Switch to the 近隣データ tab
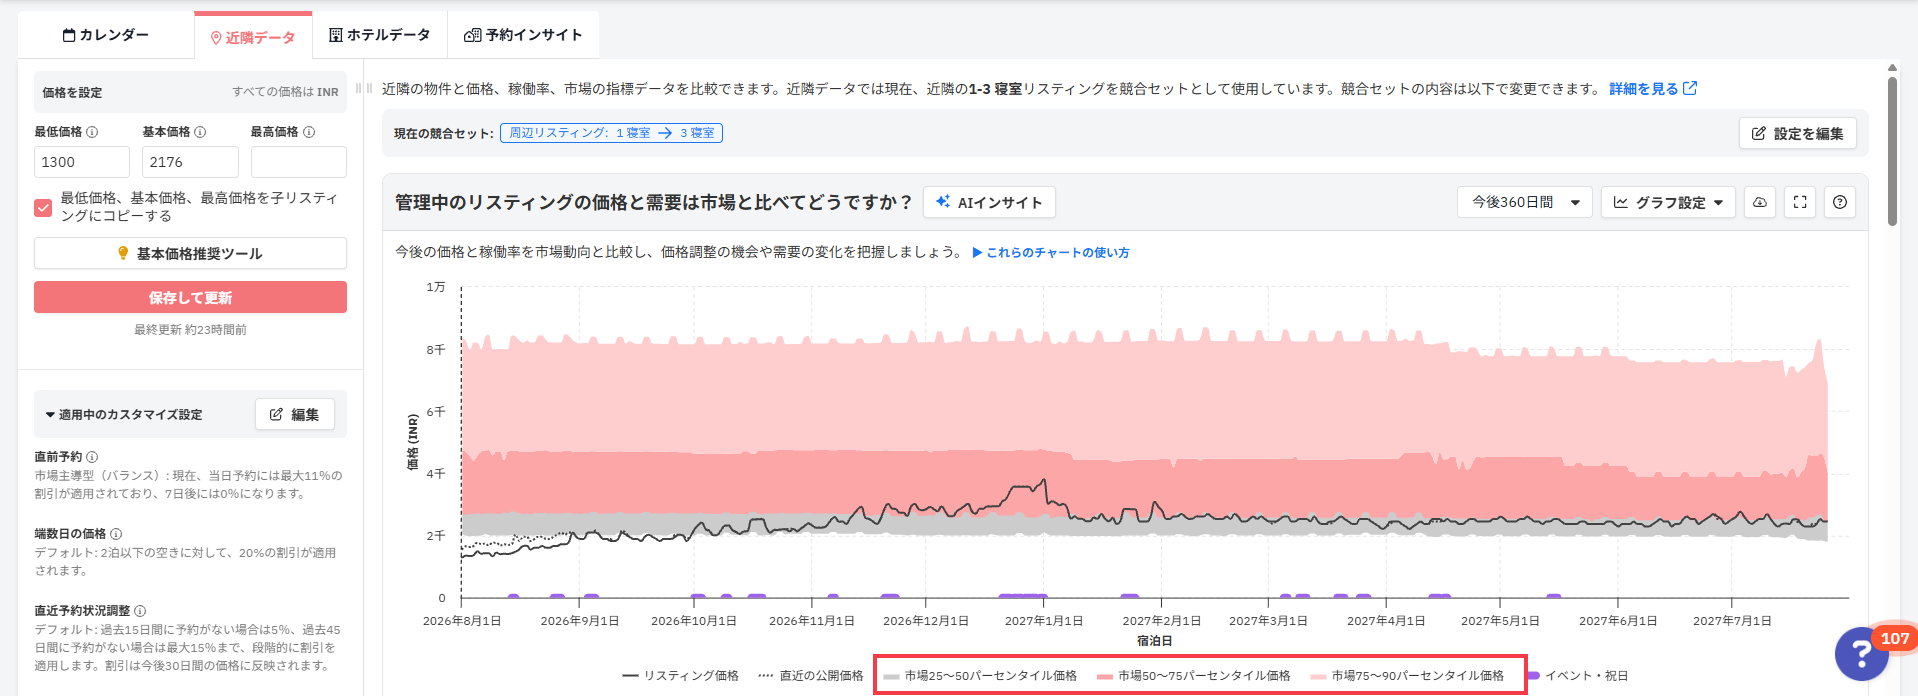Screen dimensions: 1918x696 [x=253, y=37]
